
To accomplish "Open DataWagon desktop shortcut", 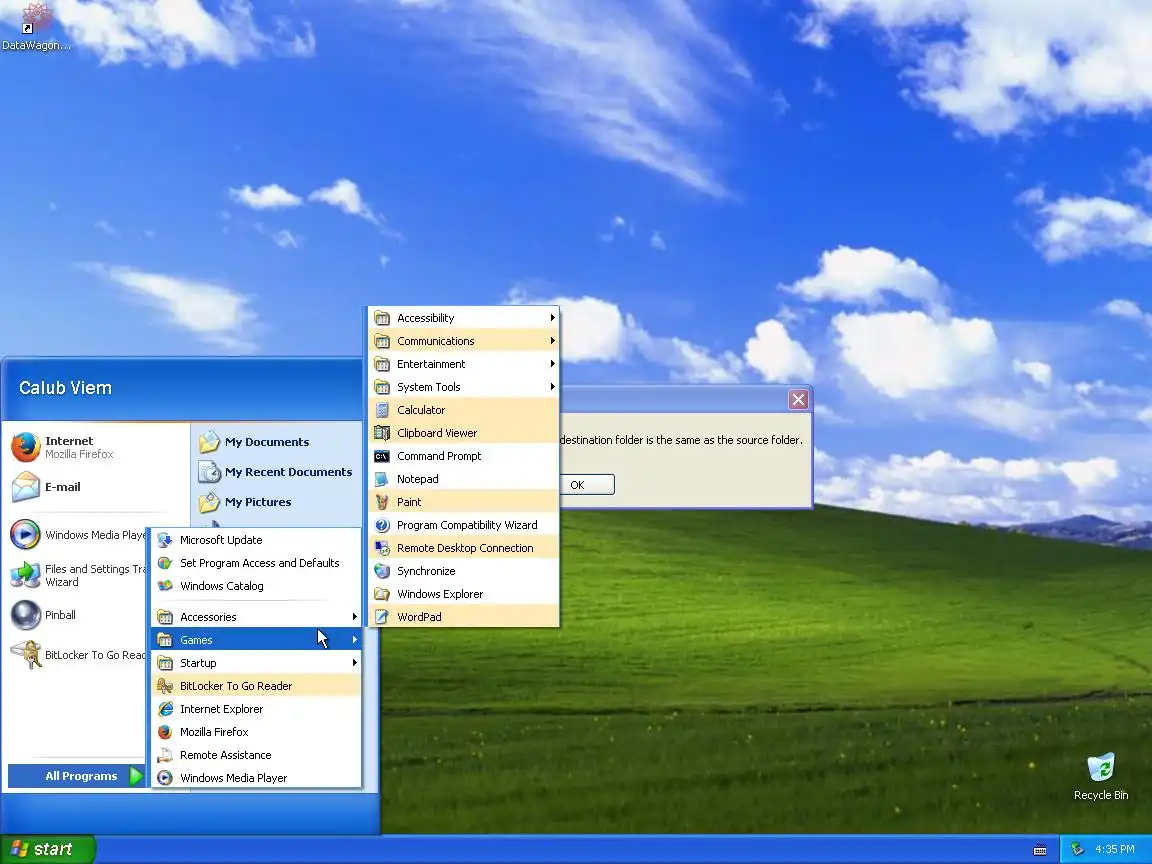I will click(36, 26).
